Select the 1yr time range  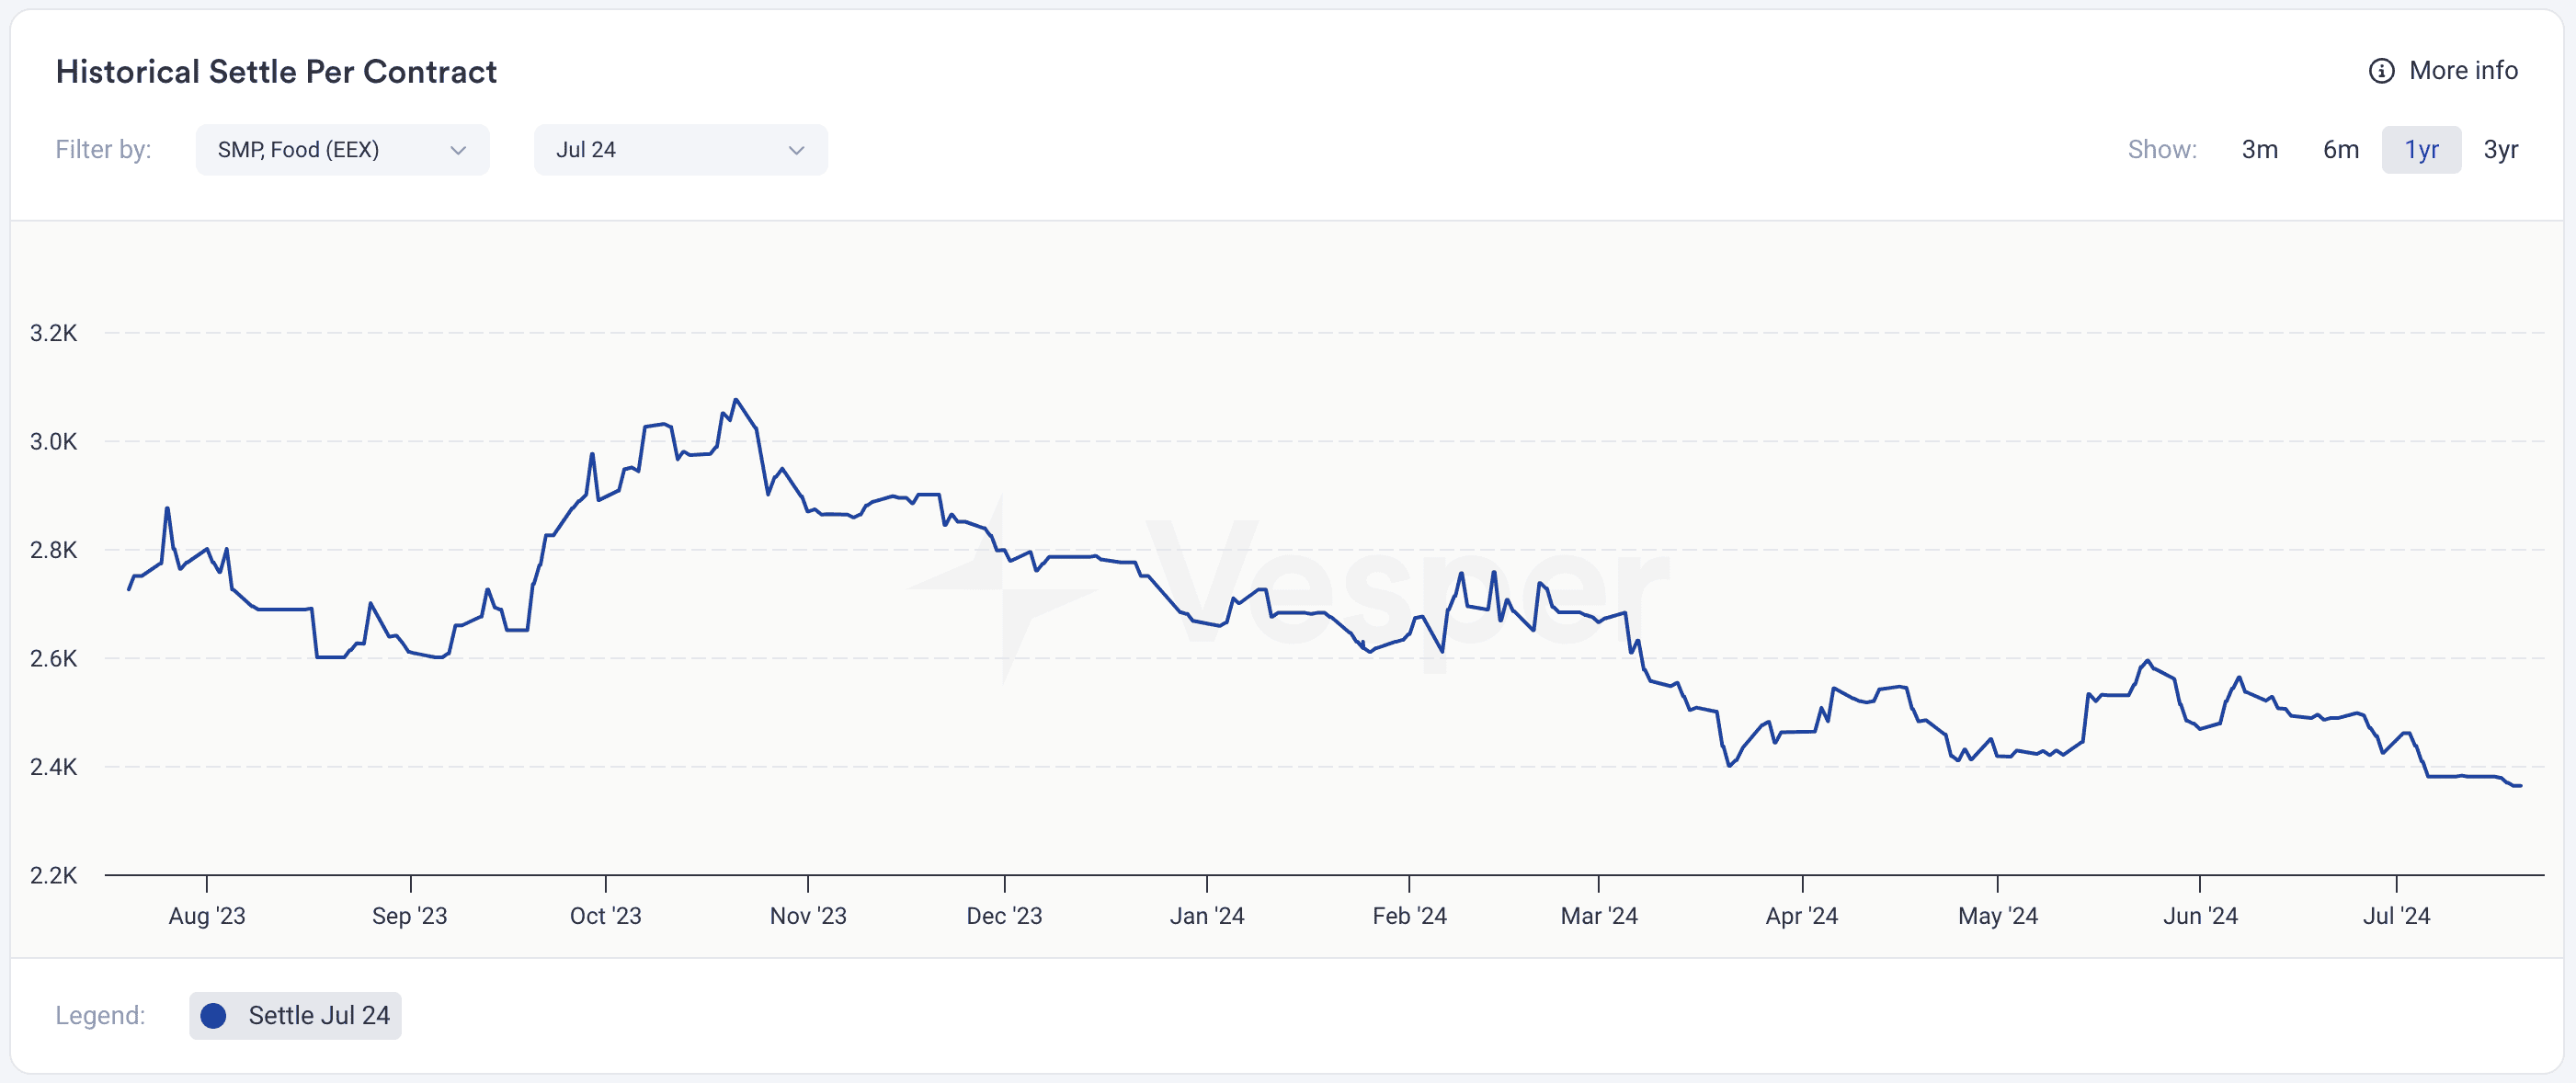pyautogui.click(x=2421, y=150)
